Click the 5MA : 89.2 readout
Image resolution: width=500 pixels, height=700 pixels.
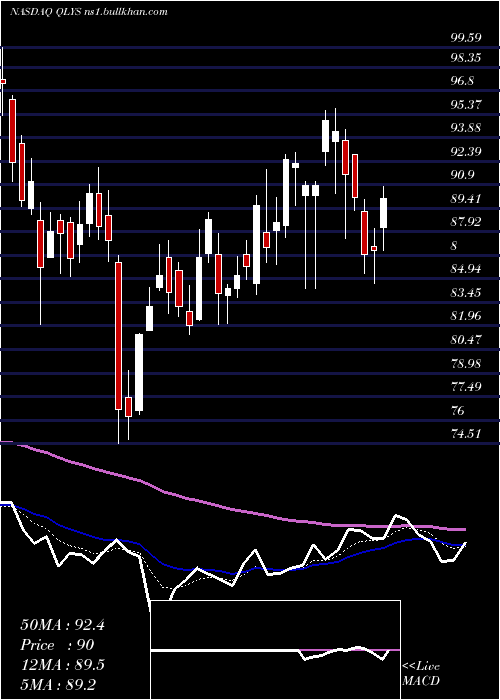58,684
